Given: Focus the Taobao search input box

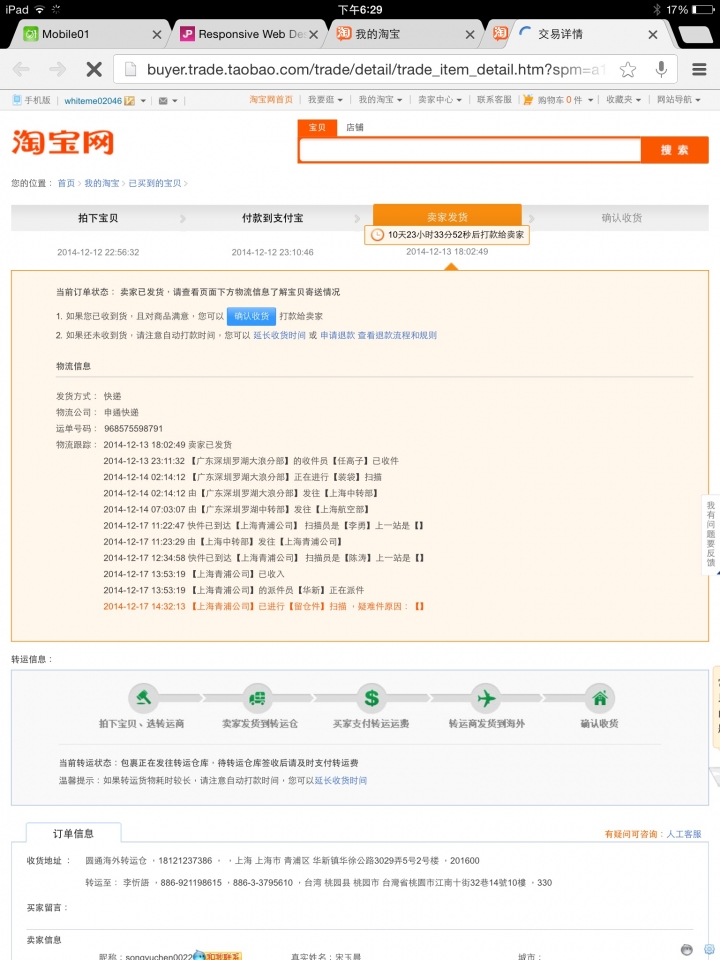Looking at the screenshot, I should 470,150.
